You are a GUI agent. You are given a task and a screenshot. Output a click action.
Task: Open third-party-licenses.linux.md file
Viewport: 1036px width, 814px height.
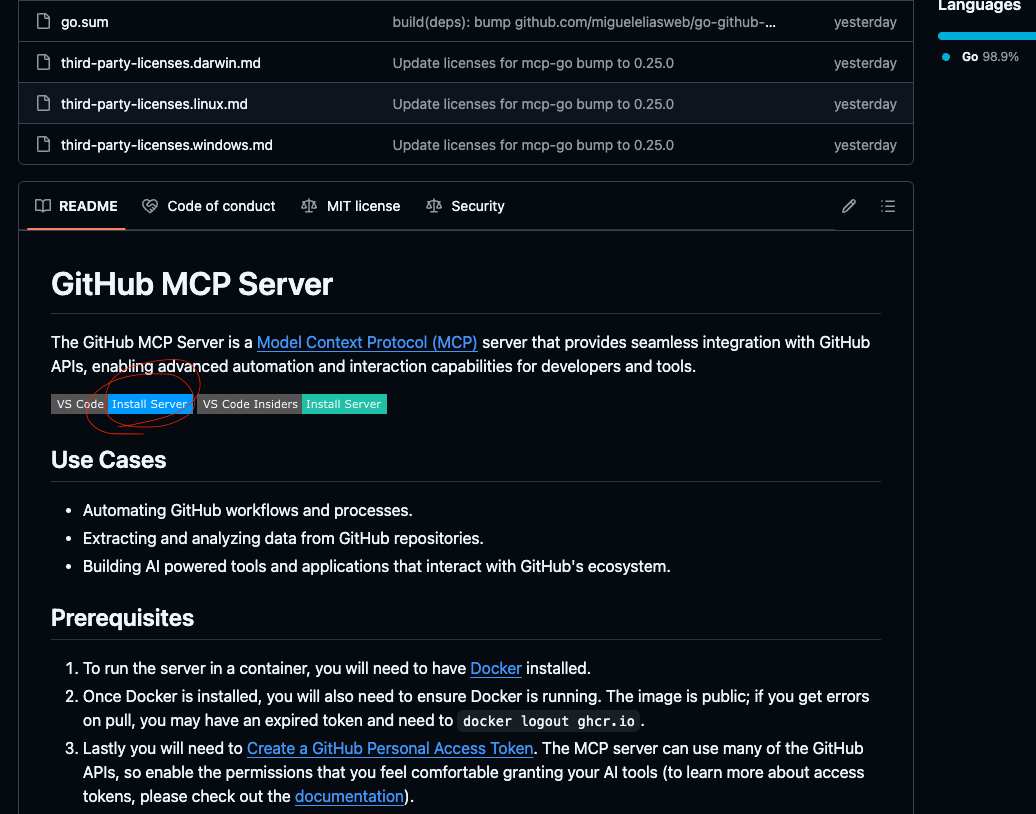click(154, 104)
